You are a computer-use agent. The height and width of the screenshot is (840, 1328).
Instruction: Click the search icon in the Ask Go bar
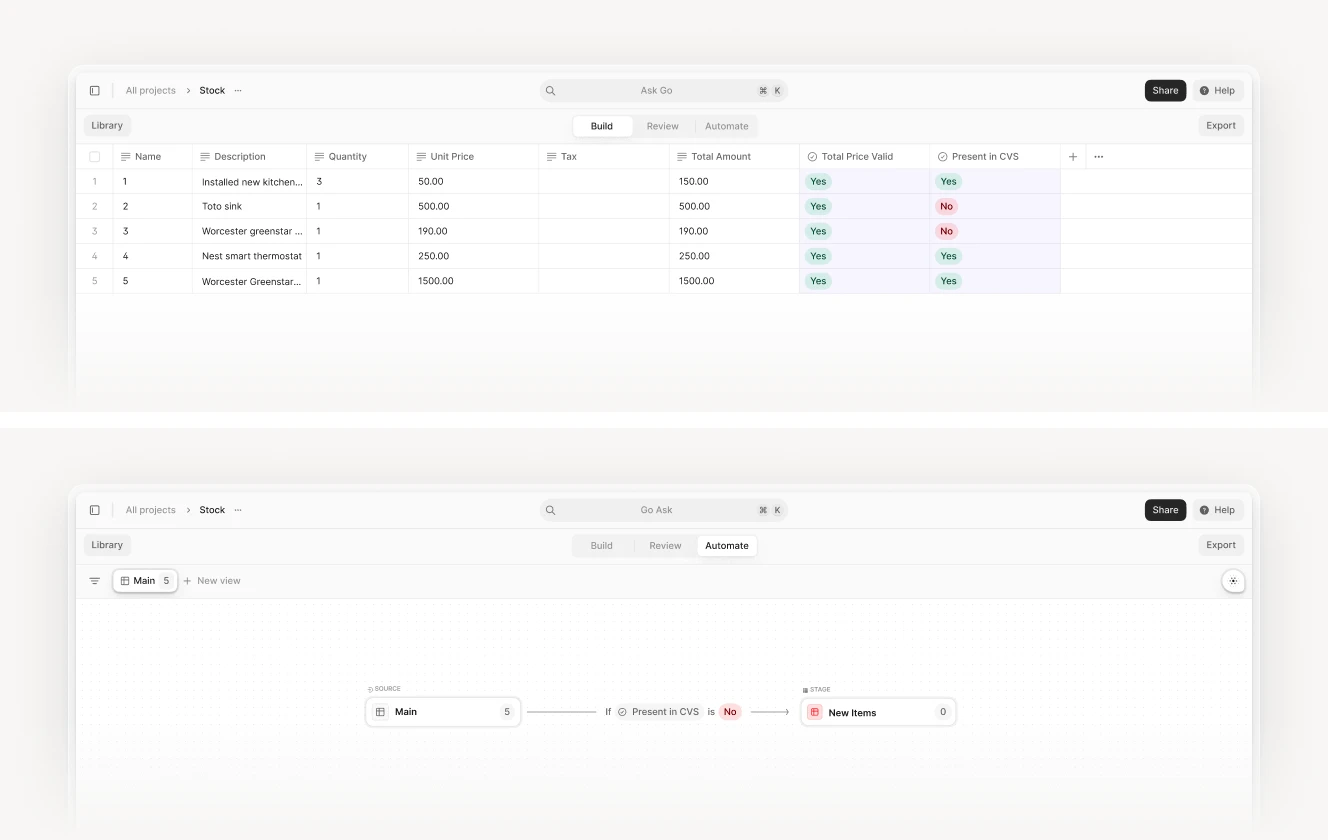550,91
